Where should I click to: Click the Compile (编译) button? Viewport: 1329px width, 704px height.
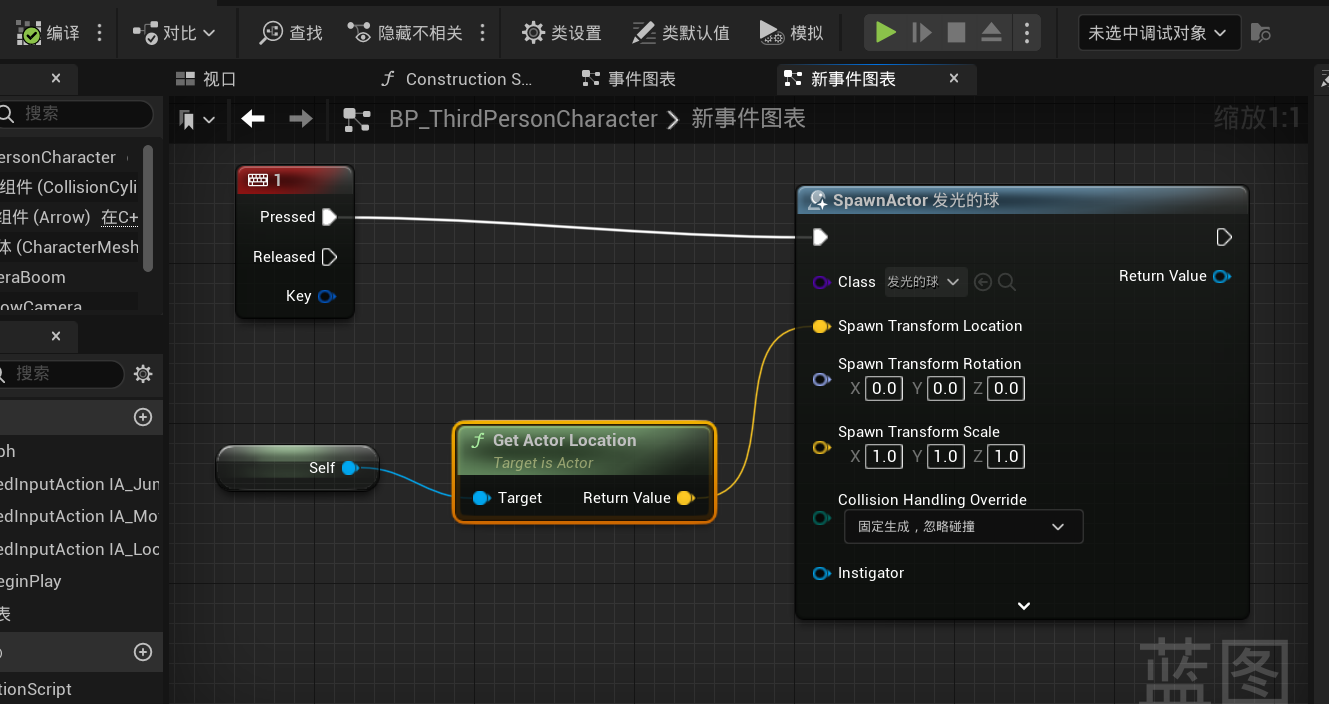coord(48,33)
